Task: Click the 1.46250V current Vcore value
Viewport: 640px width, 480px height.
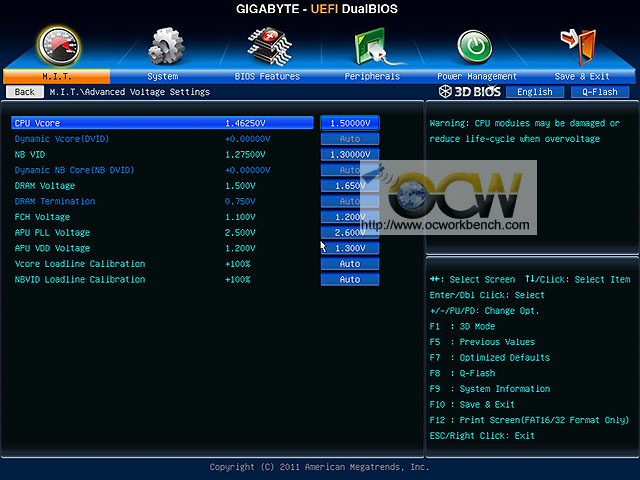Action: [x=245, y=123]
